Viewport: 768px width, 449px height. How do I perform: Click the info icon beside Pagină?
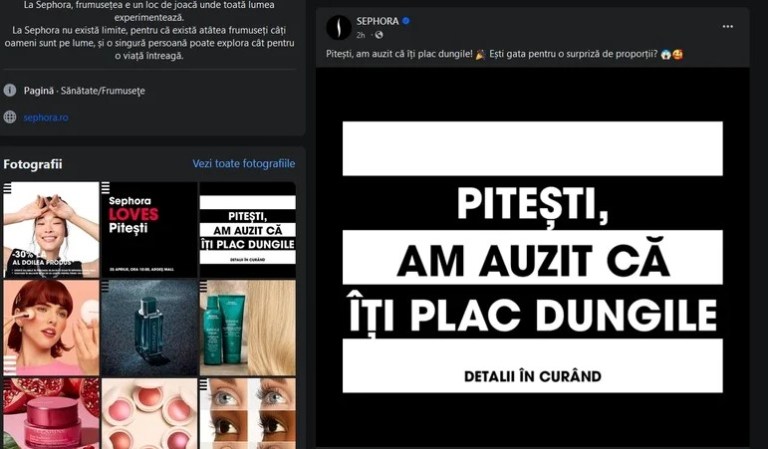point(10,91)
